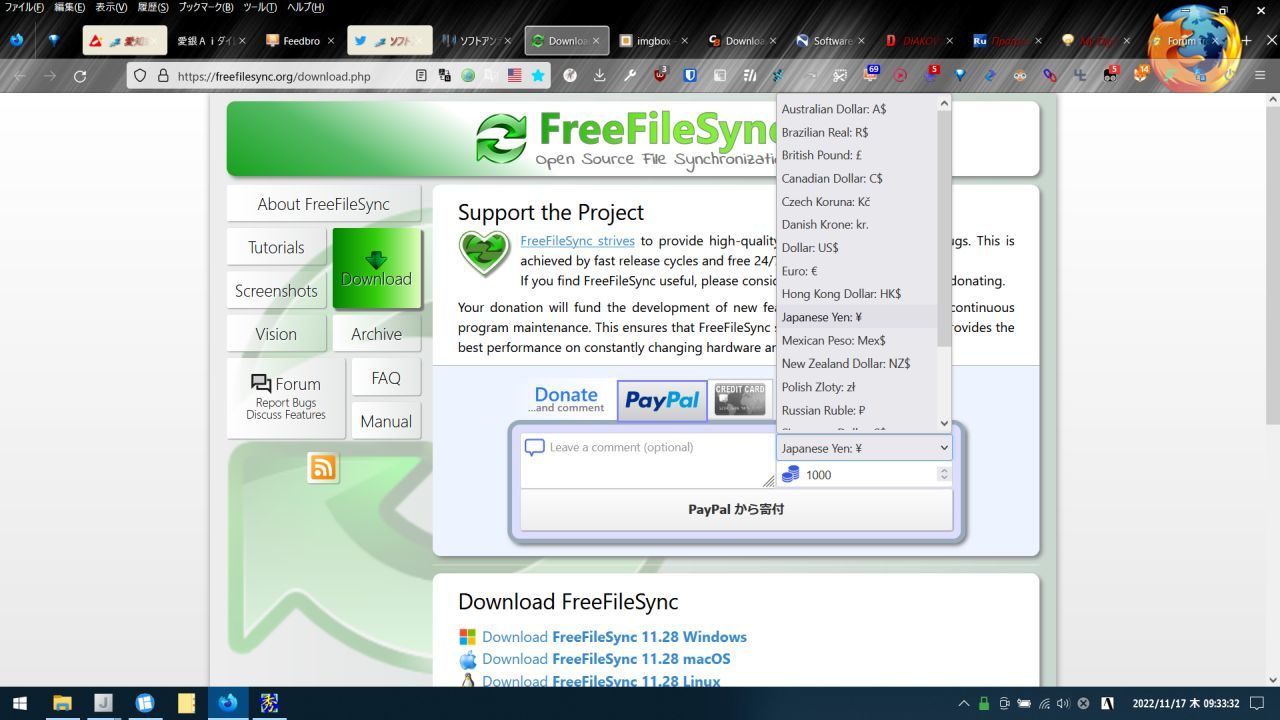Open the Forum Report Bugs link
Viewport: 1280px width, 720px height.
[286, 398]
